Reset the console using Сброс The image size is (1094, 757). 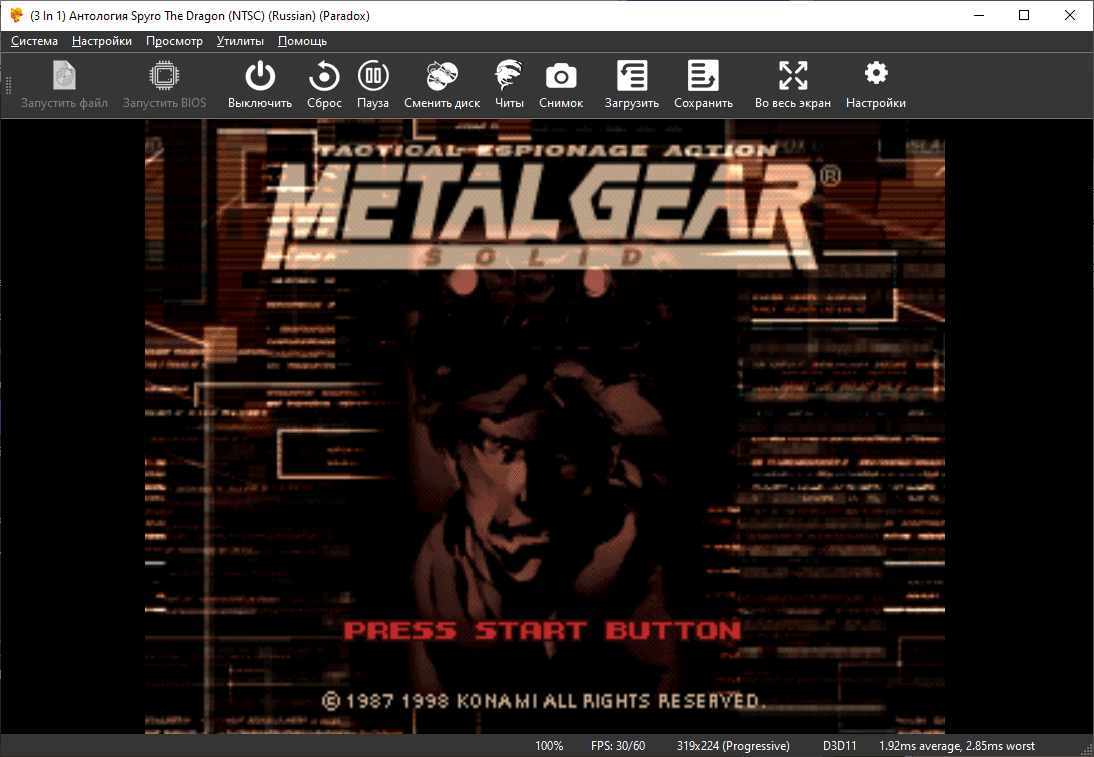[x=324, y=85]
